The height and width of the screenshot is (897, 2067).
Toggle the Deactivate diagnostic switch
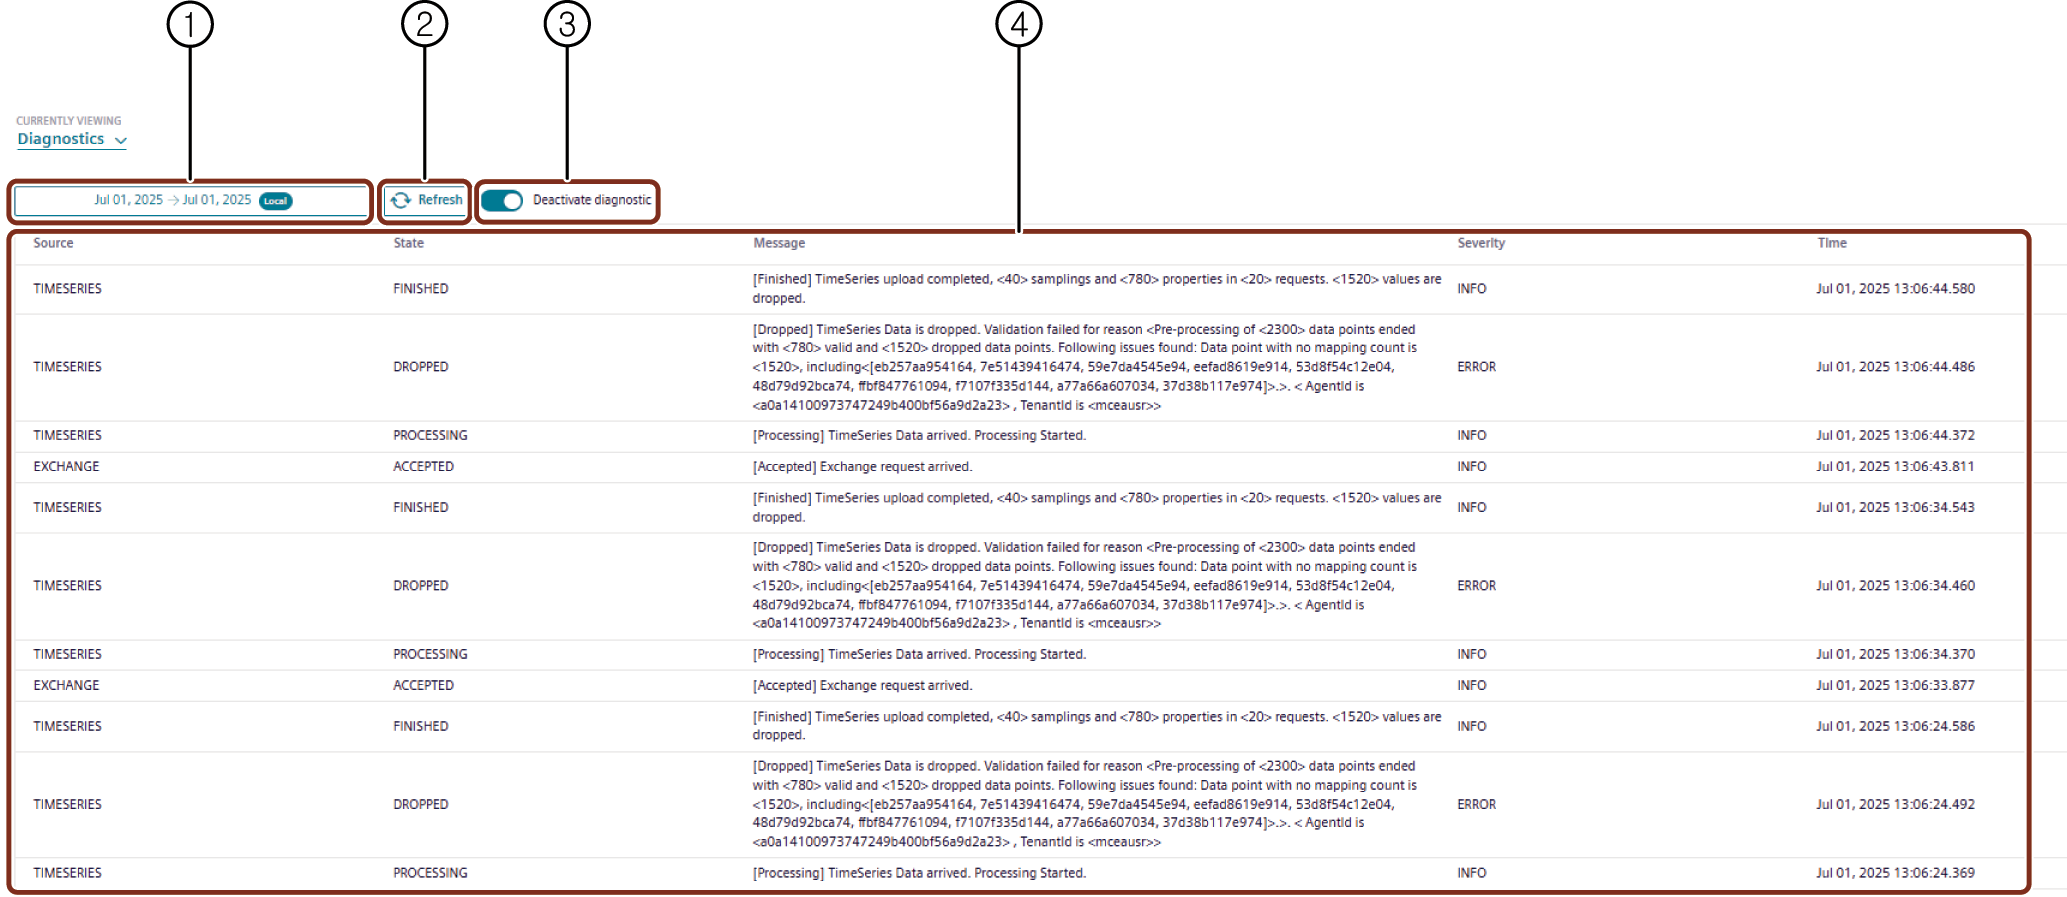(x=502, y=201)
